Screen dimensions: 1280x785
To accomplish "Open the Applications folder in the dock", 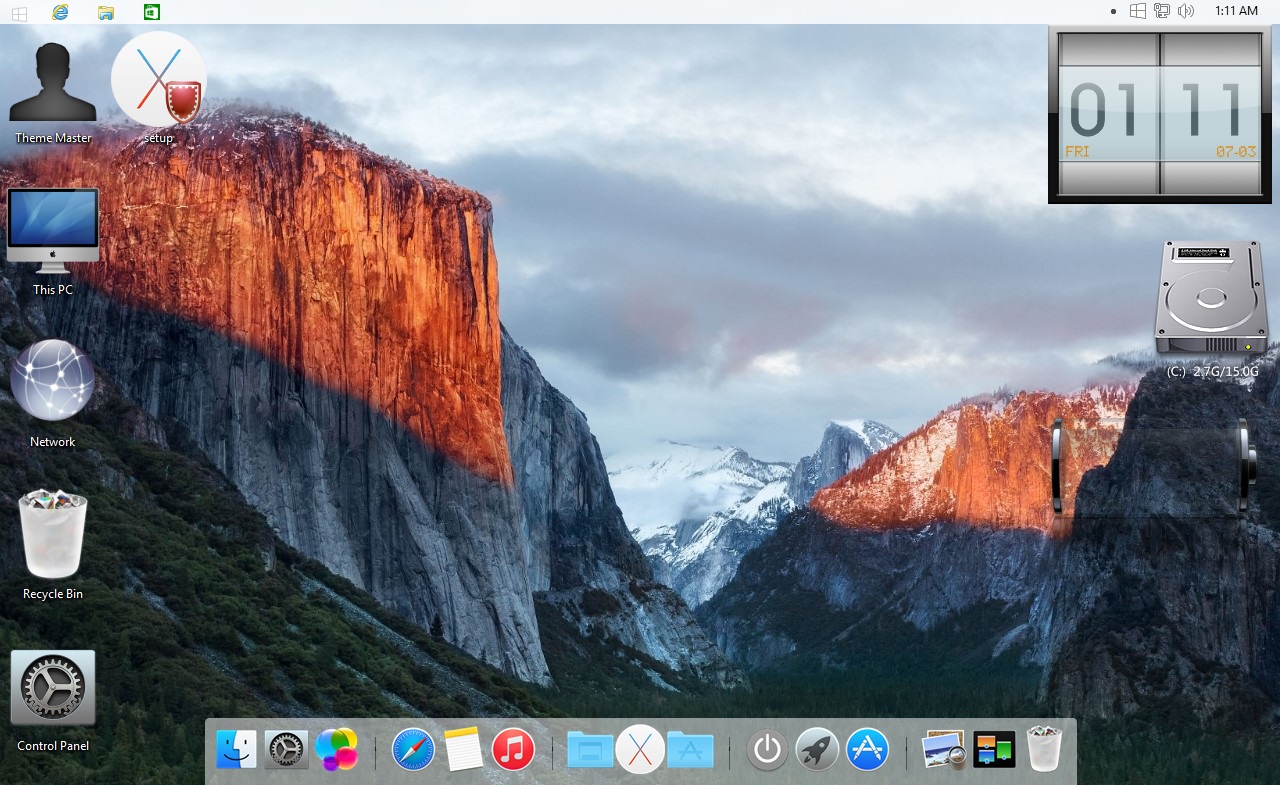I will pyautogui.click(x=690, y=749).
